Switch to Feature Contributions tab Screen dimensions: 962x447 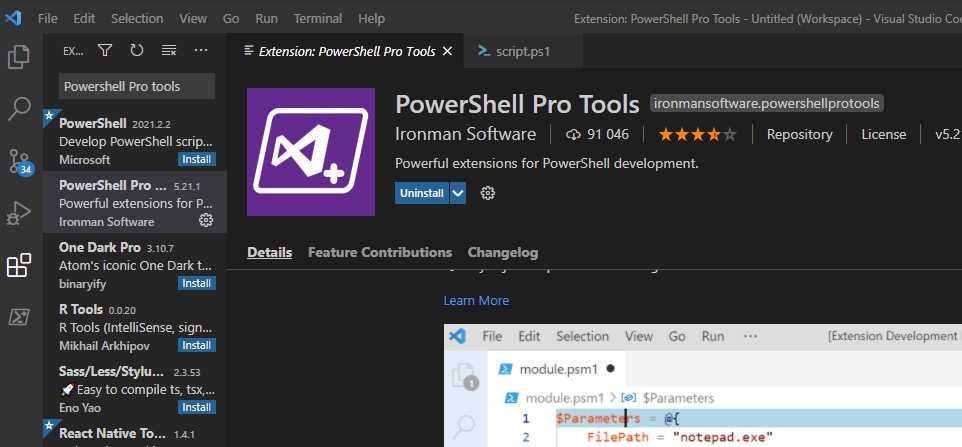pos(380,253)
